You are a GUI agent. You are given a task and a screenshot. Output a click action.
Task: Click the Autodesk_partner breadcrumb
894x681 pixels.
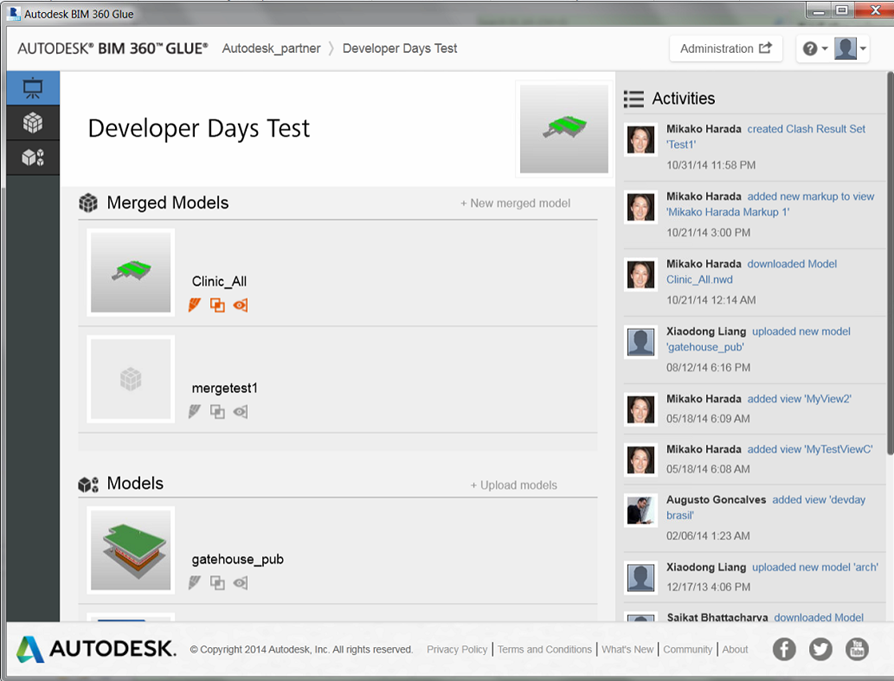[x=271, y=48]
